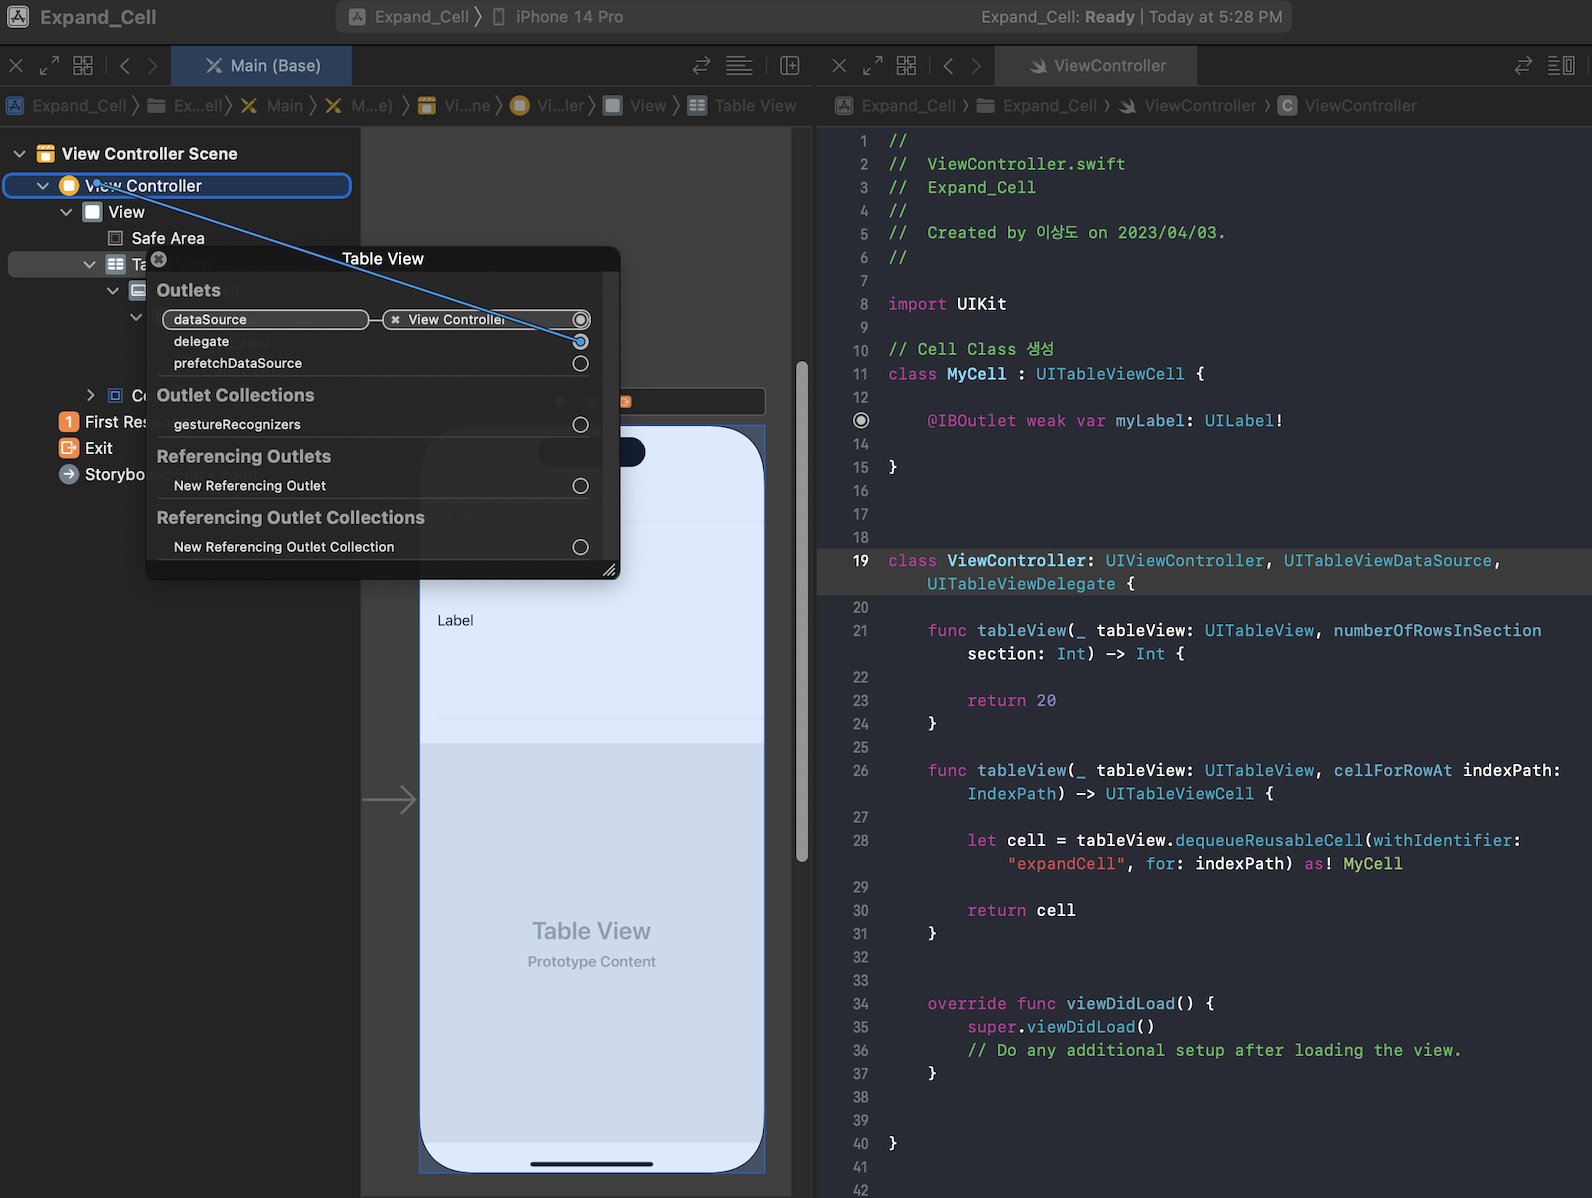Collapse the View row disclosure triangle
The height and width of the screenshot is (1198, 1592).
pyautogui.click(x=66, y=212)
